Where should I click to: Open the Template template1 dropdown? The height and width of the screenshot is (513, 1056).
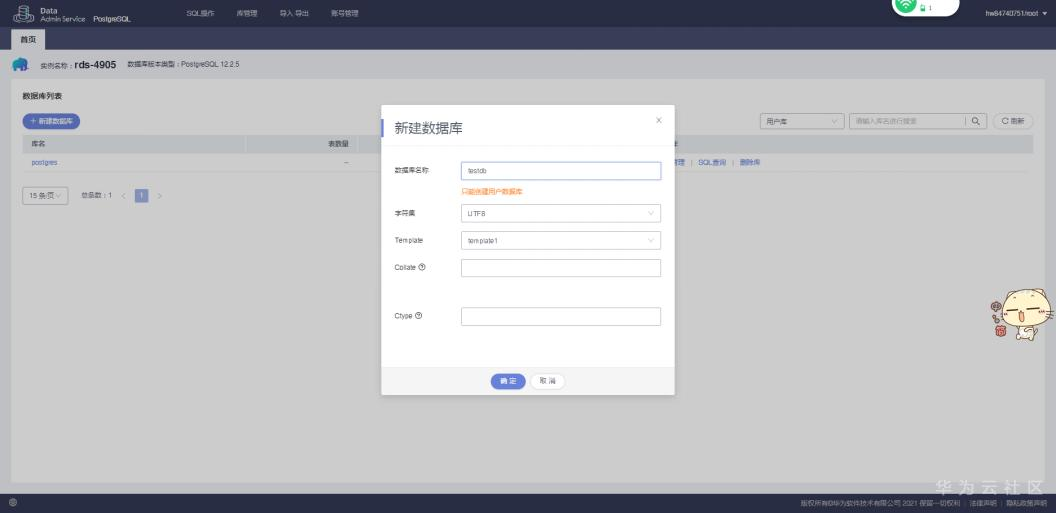560,240
